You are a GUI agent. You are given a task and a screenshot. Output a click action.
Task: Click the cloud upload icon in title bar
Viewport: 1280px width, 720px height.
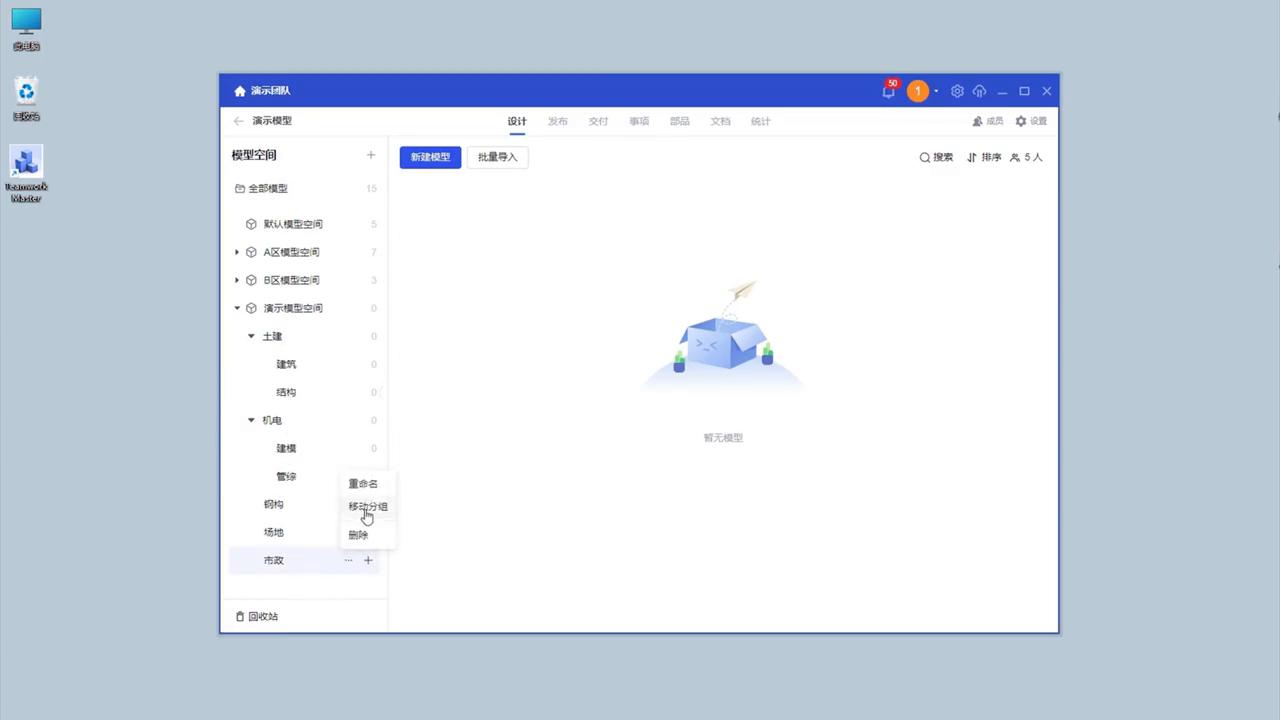tap(979, 91)
